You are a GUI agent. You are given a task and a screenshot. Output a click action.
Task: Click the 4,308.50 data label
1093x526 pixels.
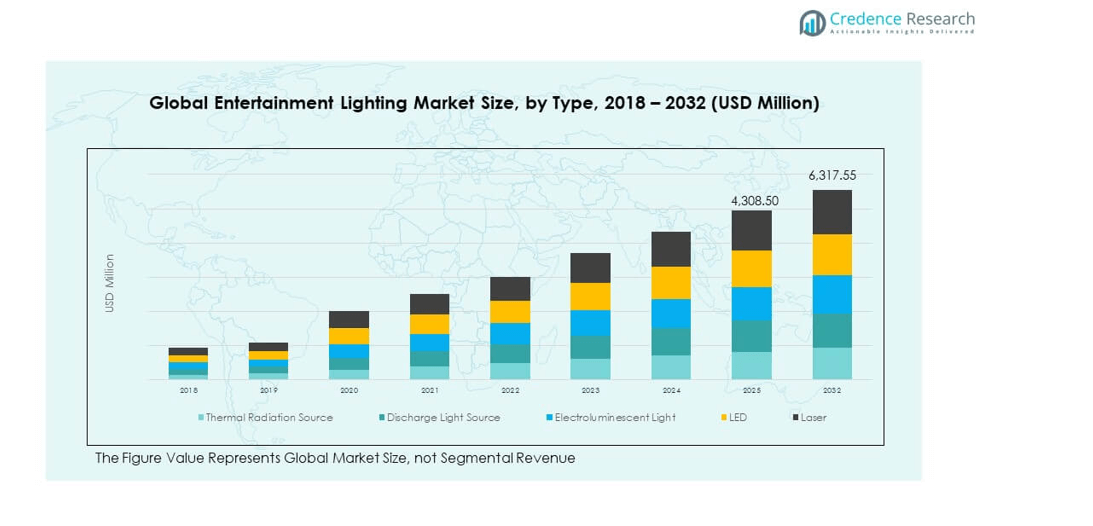754,201
